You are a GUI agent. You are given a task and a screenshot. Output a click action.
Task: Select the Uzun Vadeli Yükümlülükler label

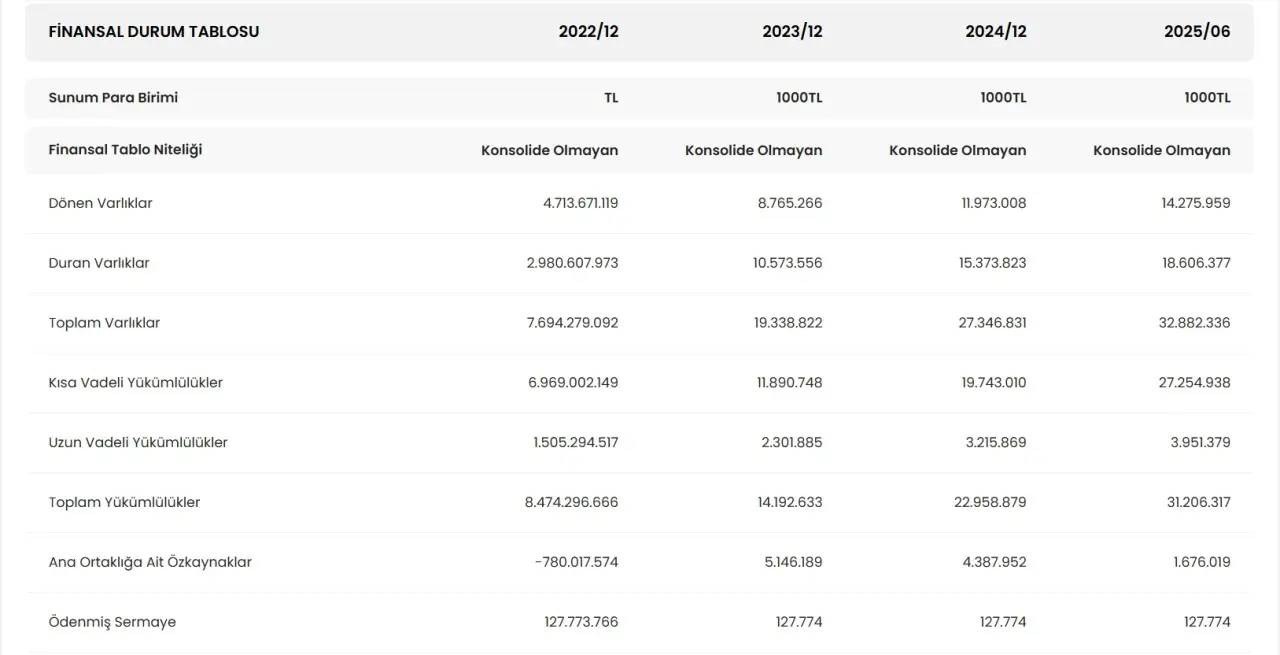138,443
